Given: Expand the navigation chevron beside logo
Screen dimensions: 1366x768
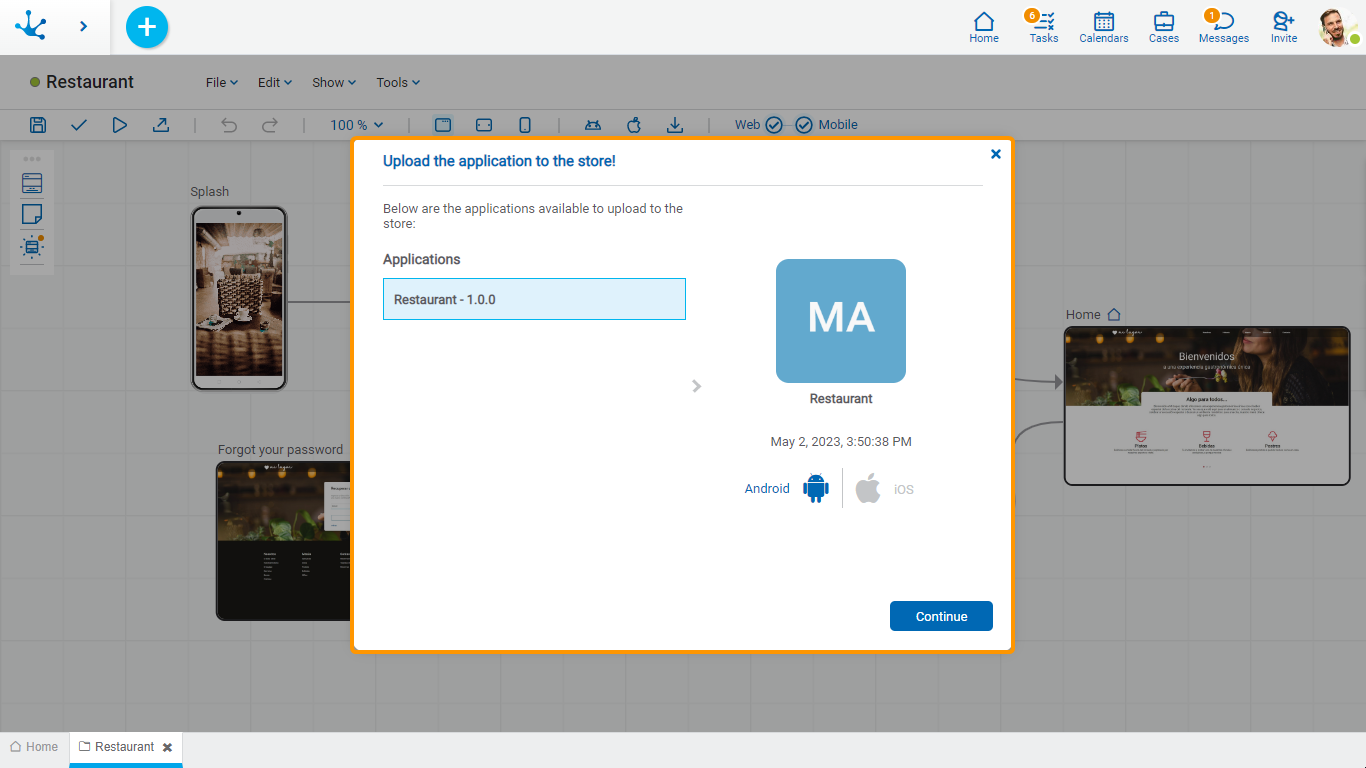Looking at the screenshot, I should (x=83, y=27).
